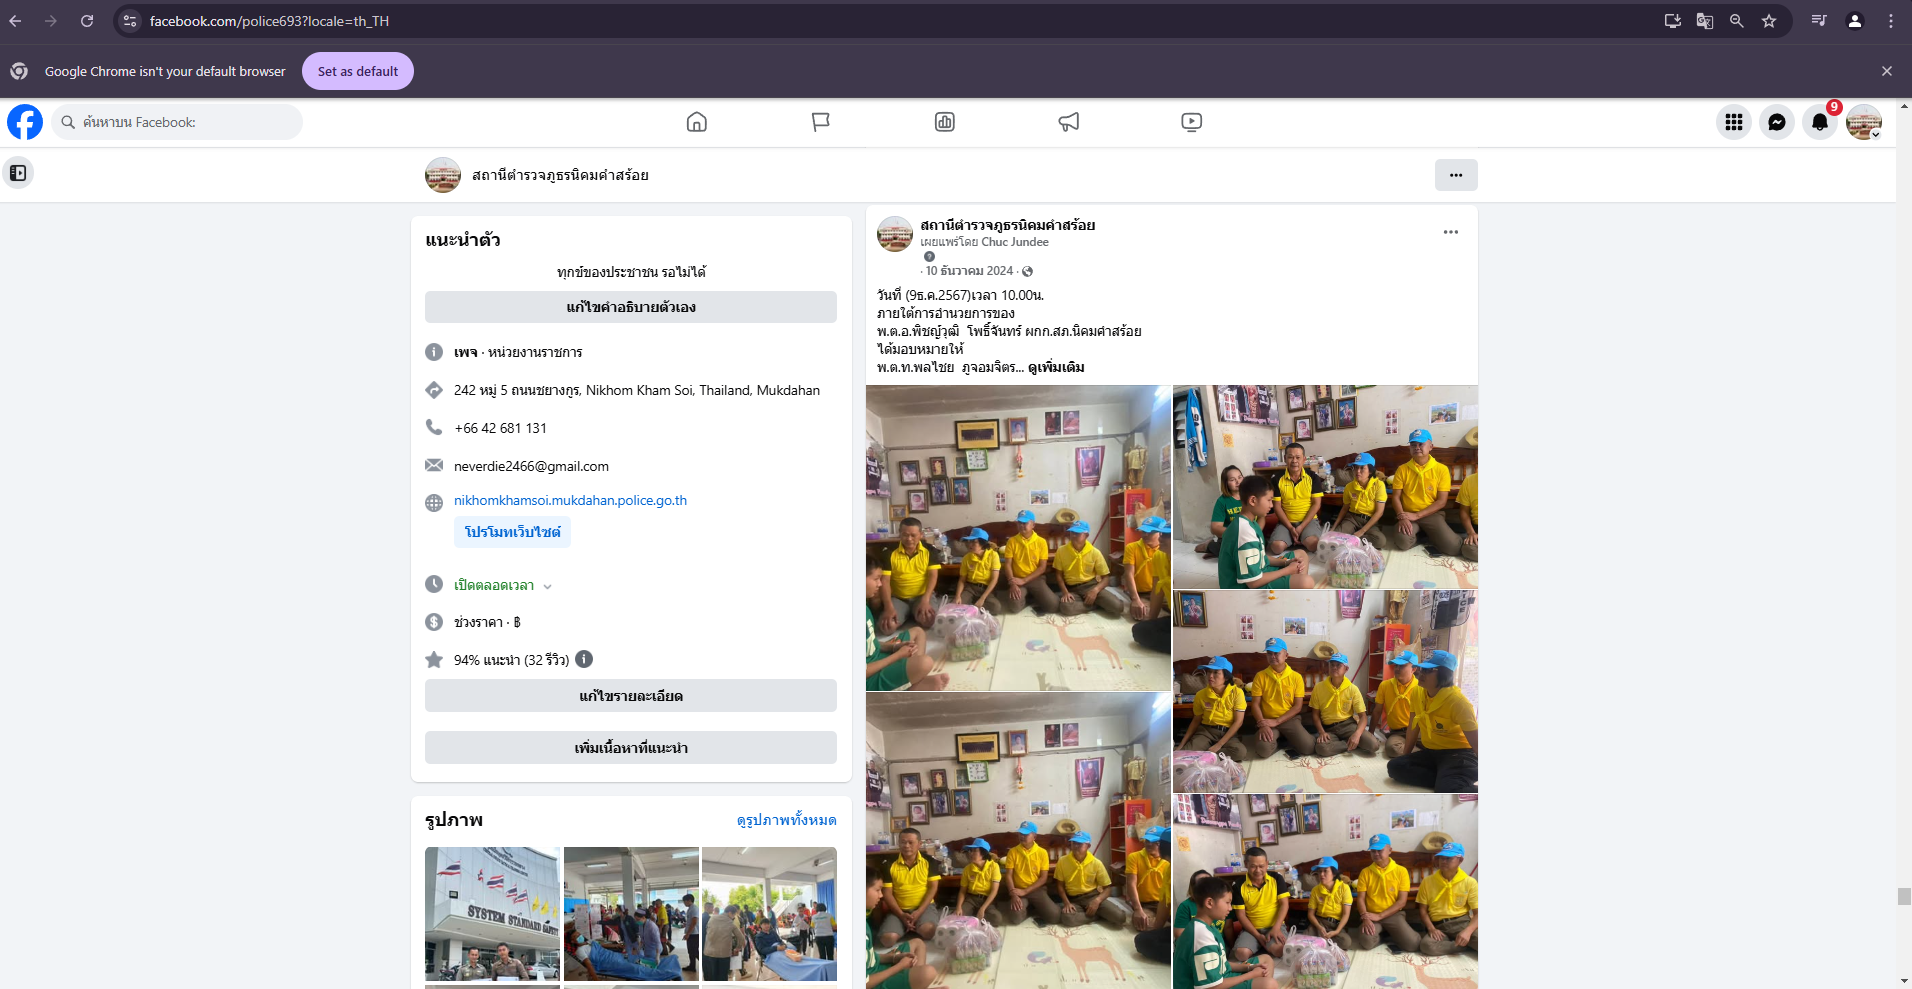Image resolution: width=1912 pixels, height=989 pixels.
Task: Open Facebook home feed icon
Action: click(x=697, y=122)
